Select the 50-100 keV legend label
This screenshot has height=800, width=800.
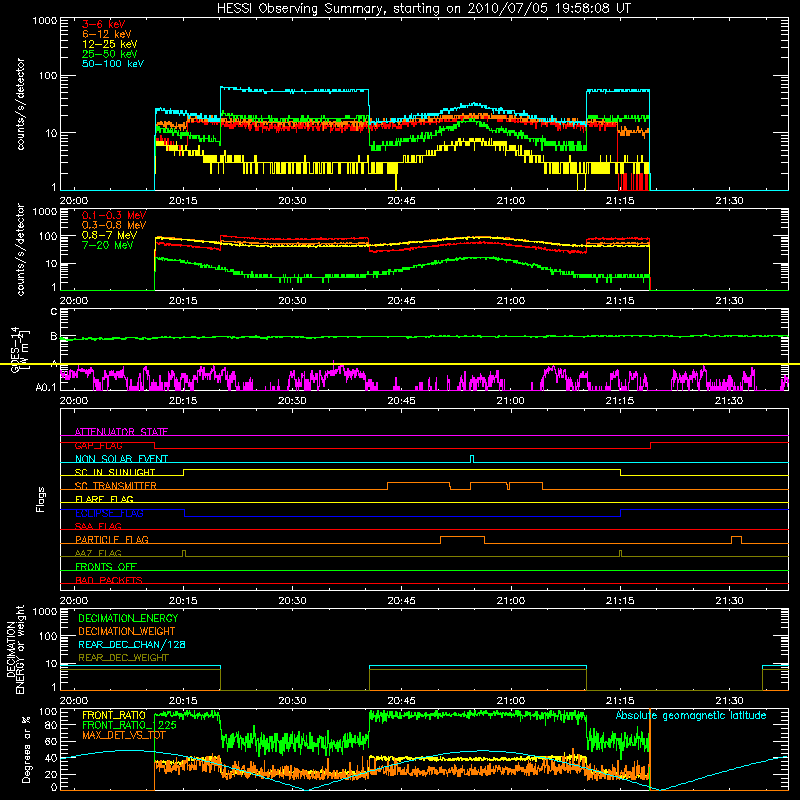pos(113,64)
